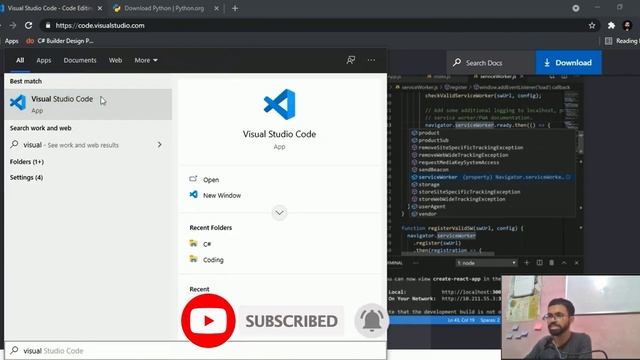Click the magnifier icon in the search box

click(x=14, y=350)
